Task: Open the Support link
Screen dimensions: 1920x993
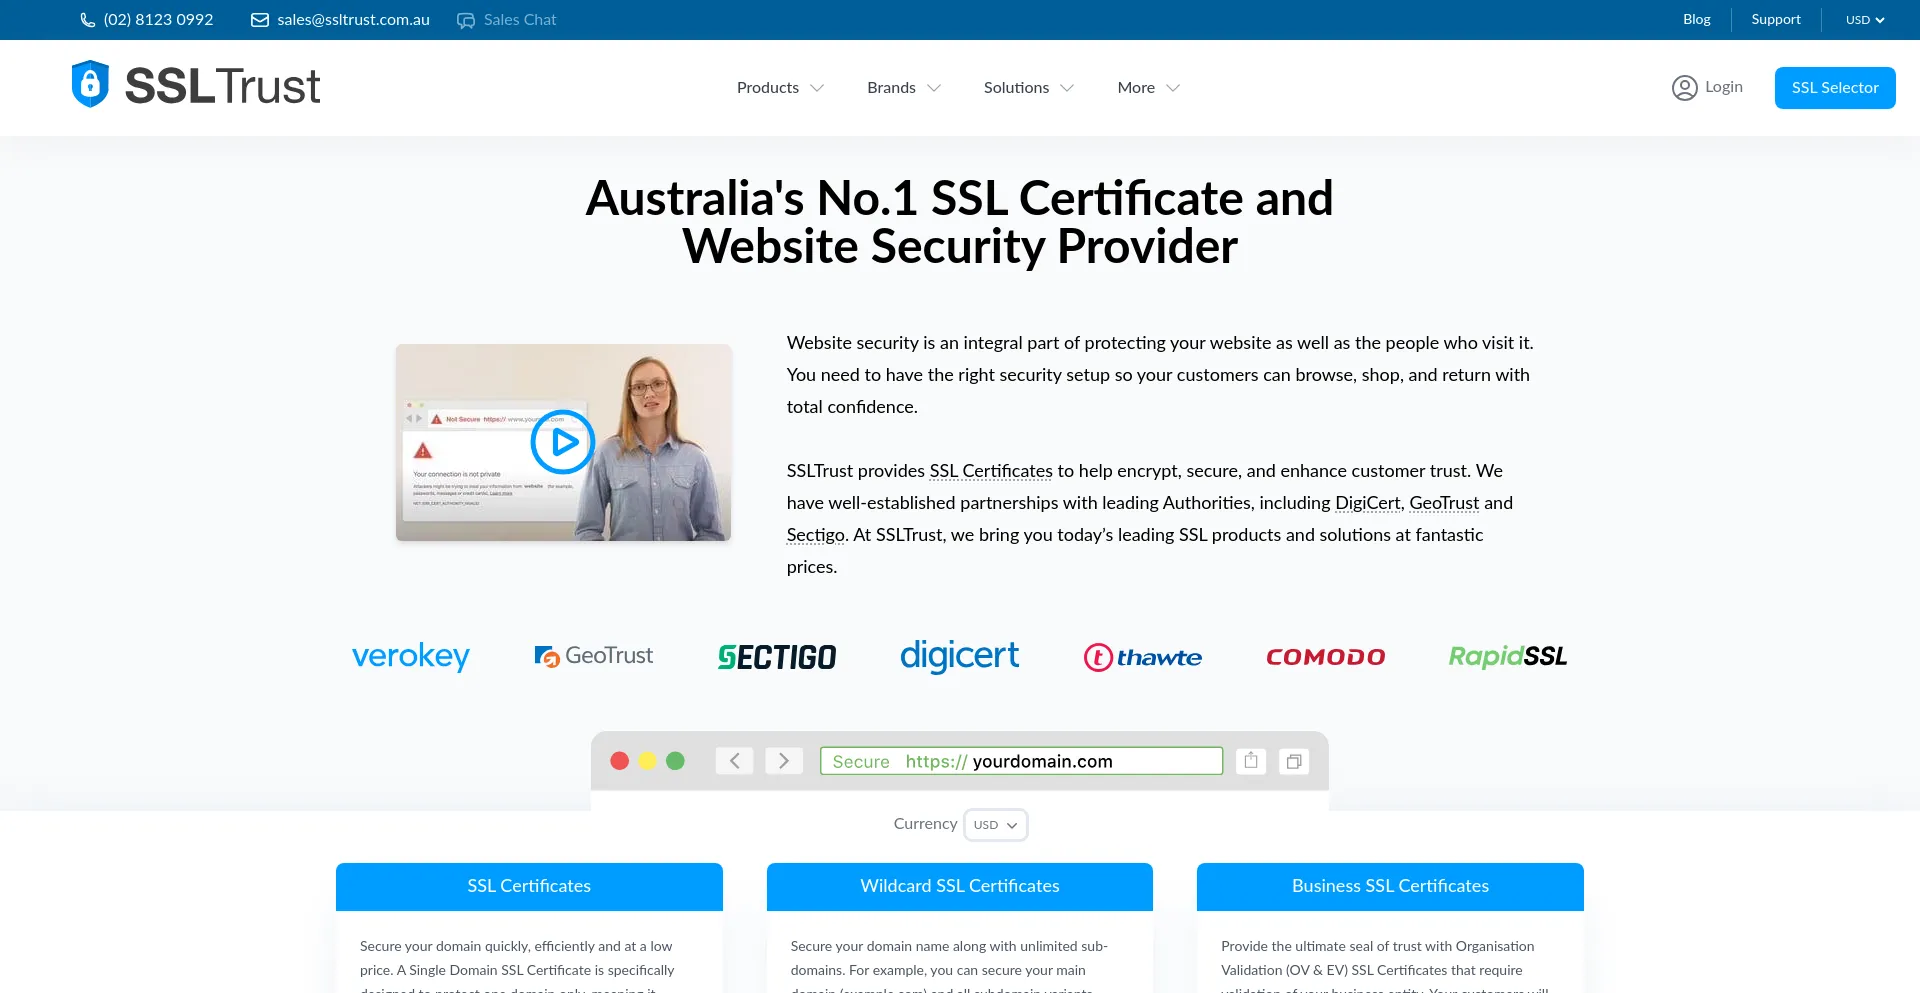Action: tap(1776, 20)
